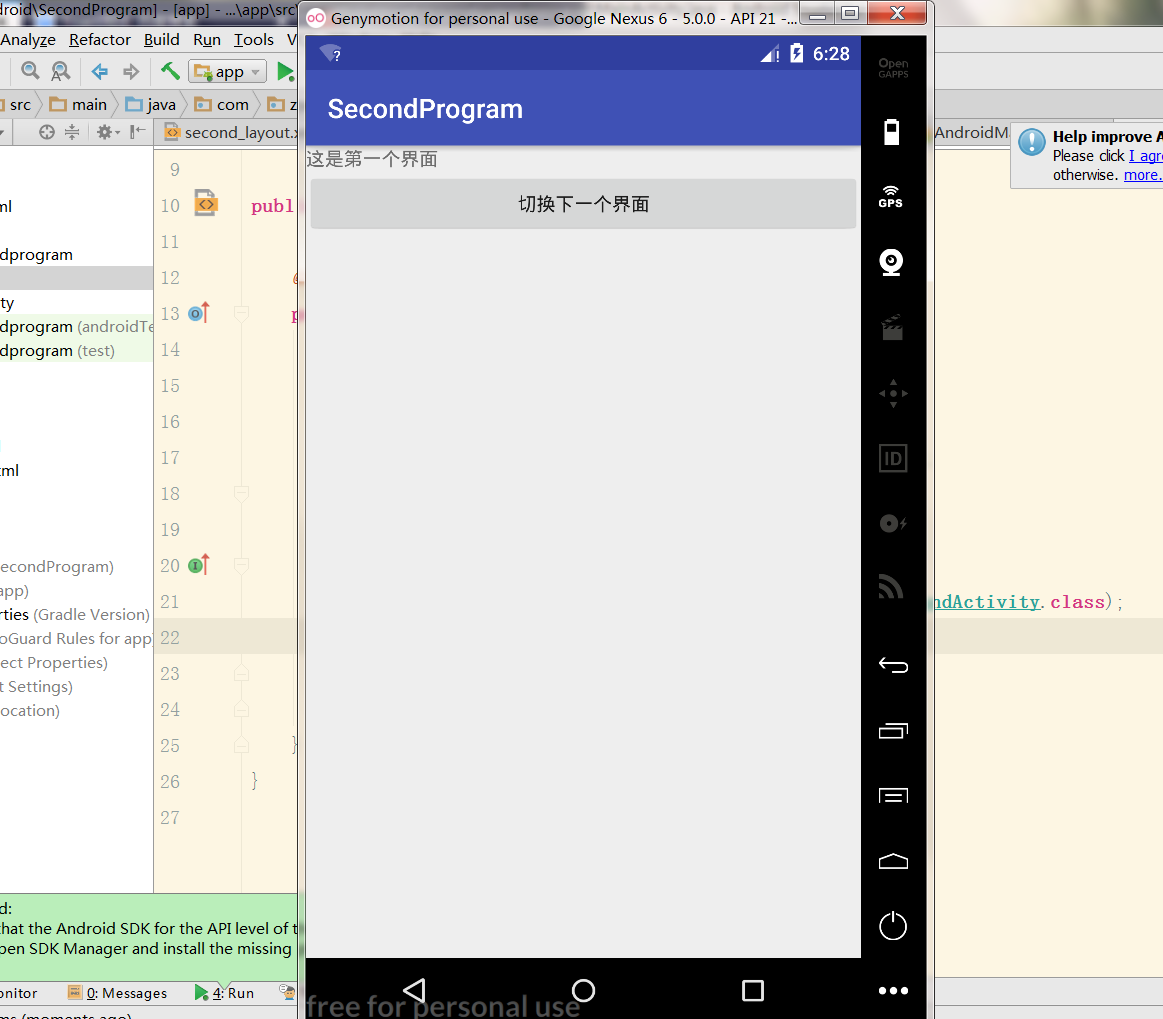Open the project panel gear settings dropdown
Viewport: 1163px width, 1019px height.
tap(107, 132)
